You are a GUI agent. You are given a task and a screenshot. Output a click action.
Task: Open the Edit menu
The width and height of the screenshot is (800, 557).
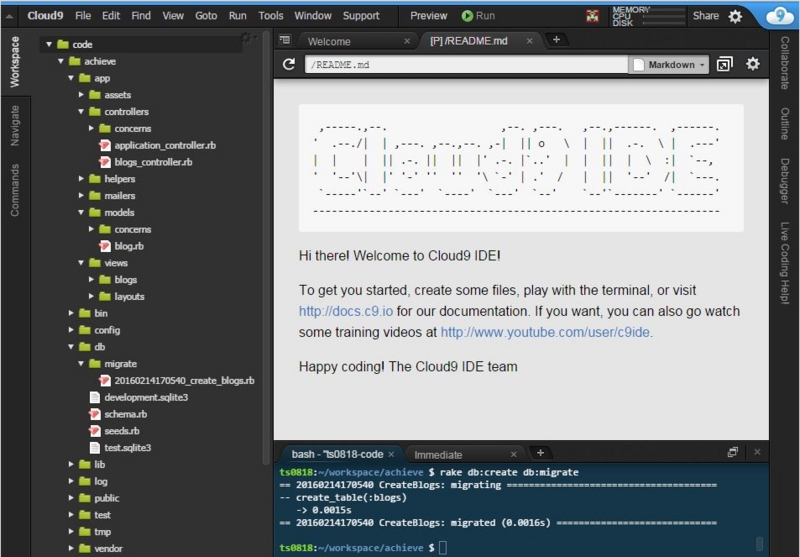point(111,16)
